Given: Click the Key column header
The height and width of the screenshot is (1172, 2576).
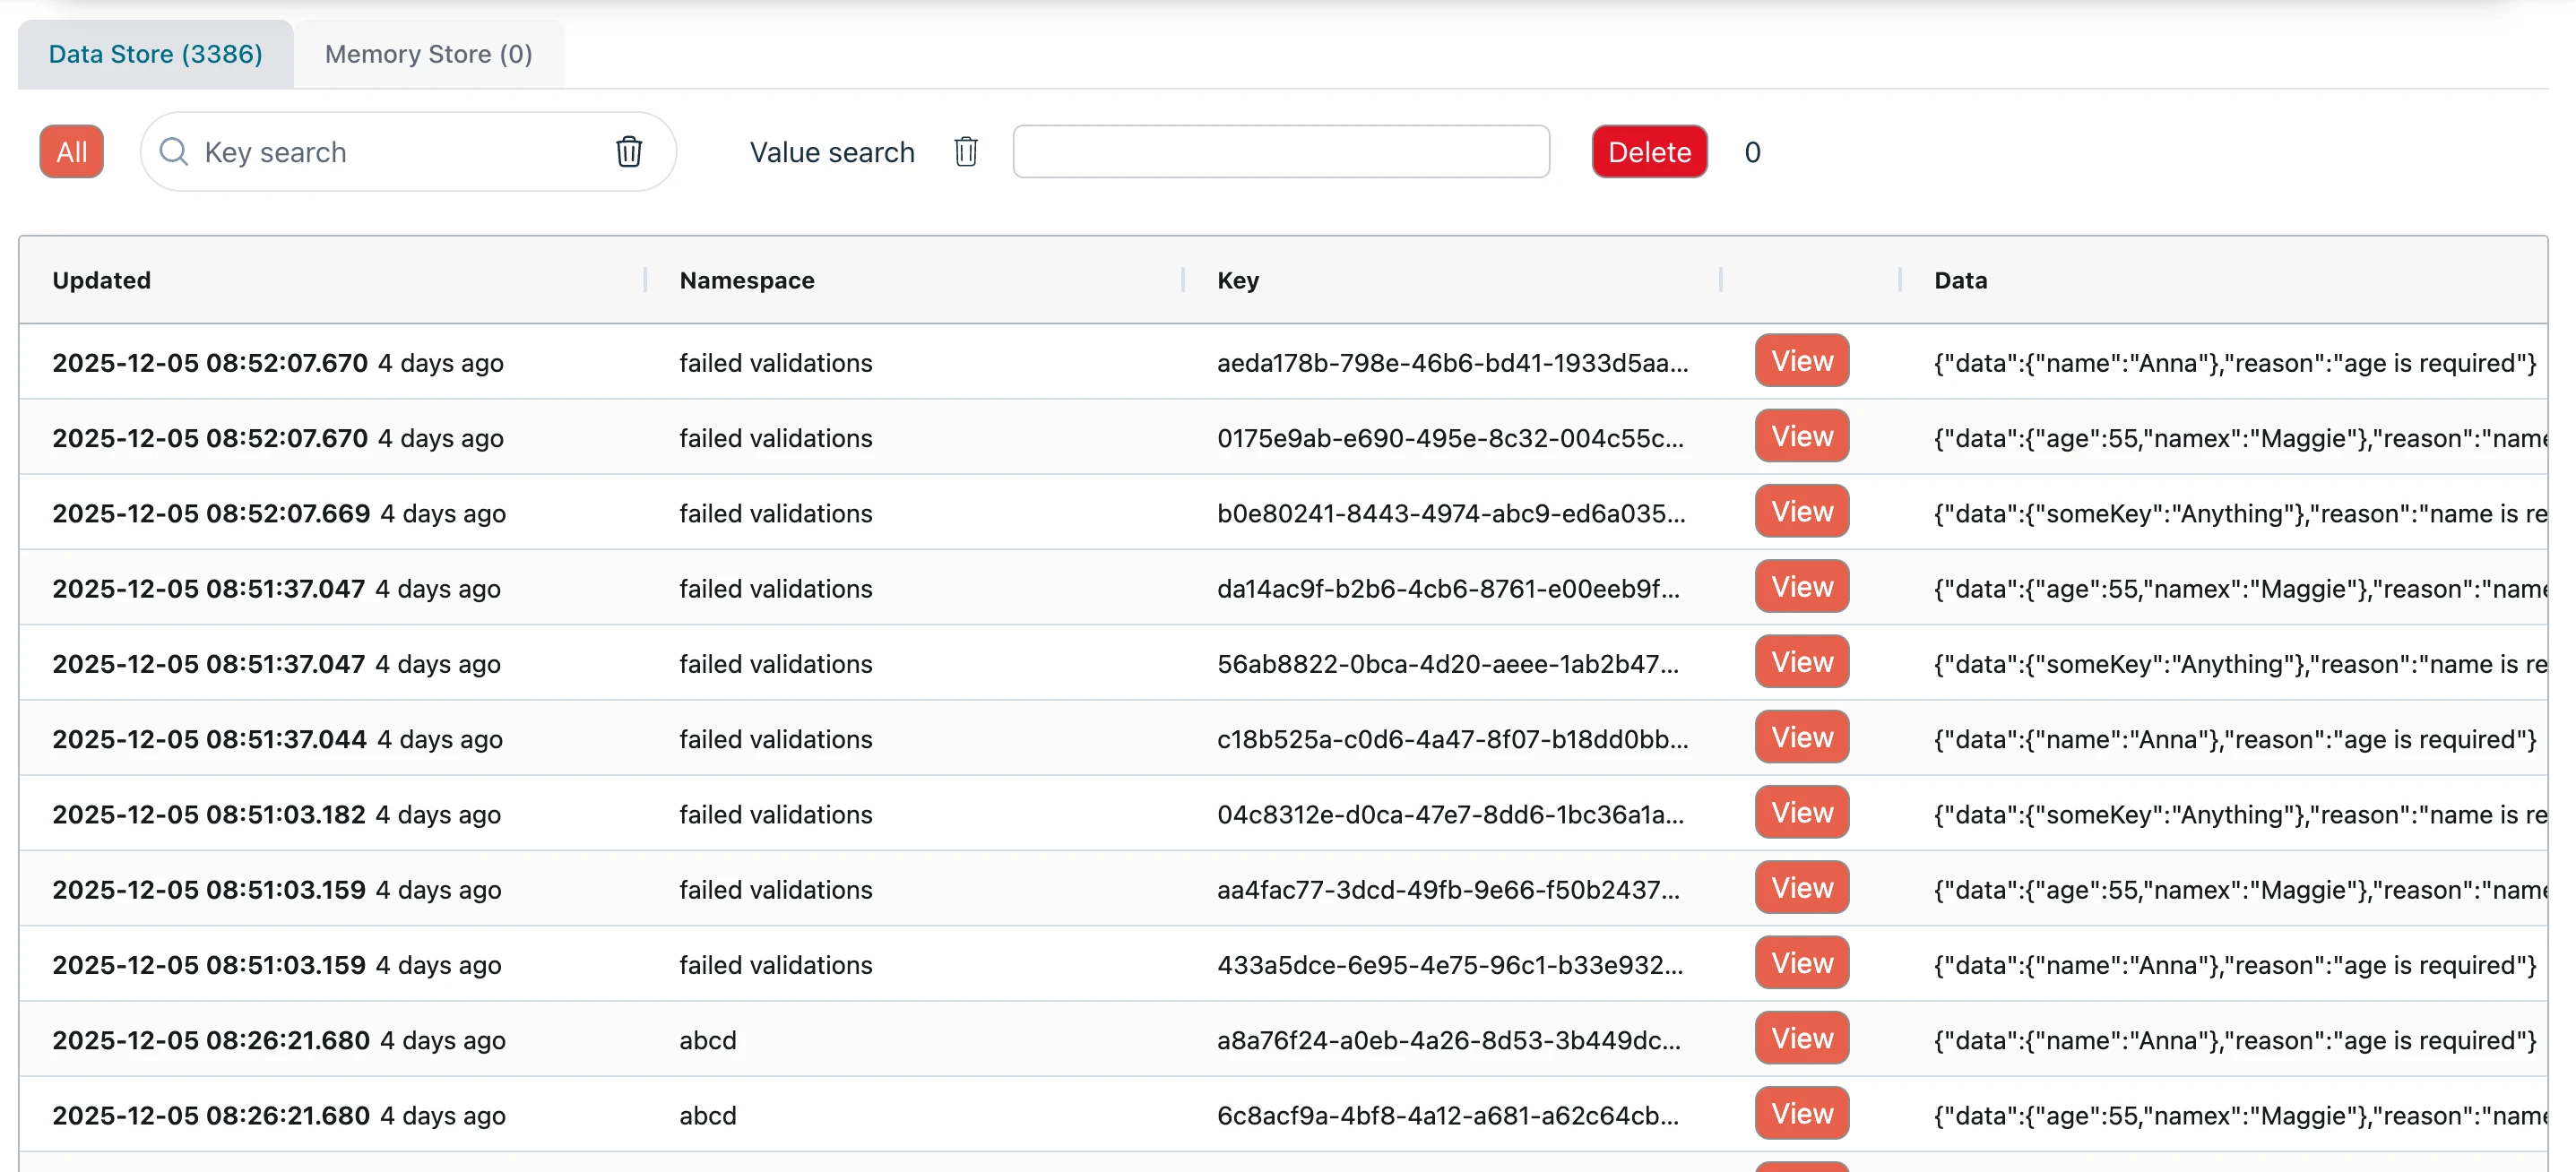Looking at the screenshot, I should coord(1237,280).
